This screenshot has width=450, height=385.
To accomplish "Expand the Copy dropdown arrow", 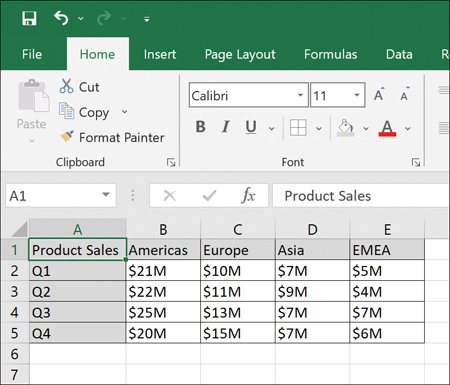I will [x=125, y=112].
